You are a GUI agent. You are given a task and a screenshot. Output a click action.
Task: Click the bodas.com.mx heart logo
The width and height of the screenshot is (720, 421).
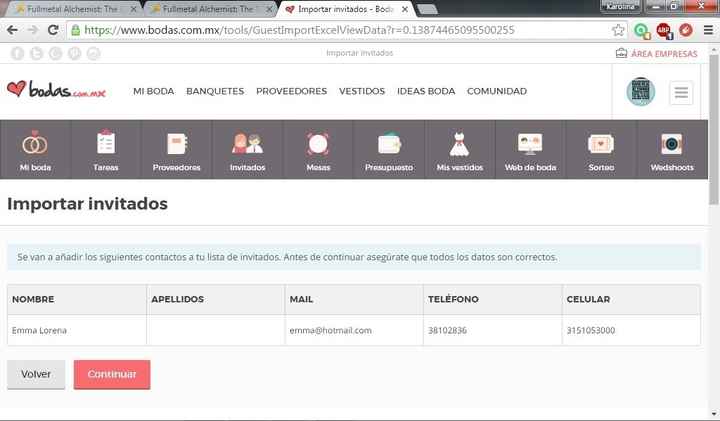point(56,89)
